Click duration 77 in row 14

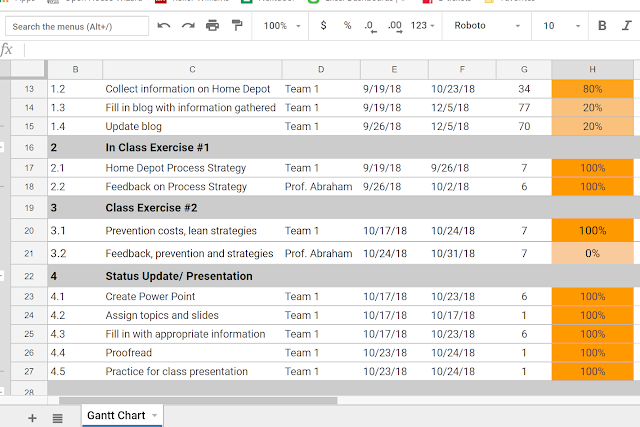point(524,108)
